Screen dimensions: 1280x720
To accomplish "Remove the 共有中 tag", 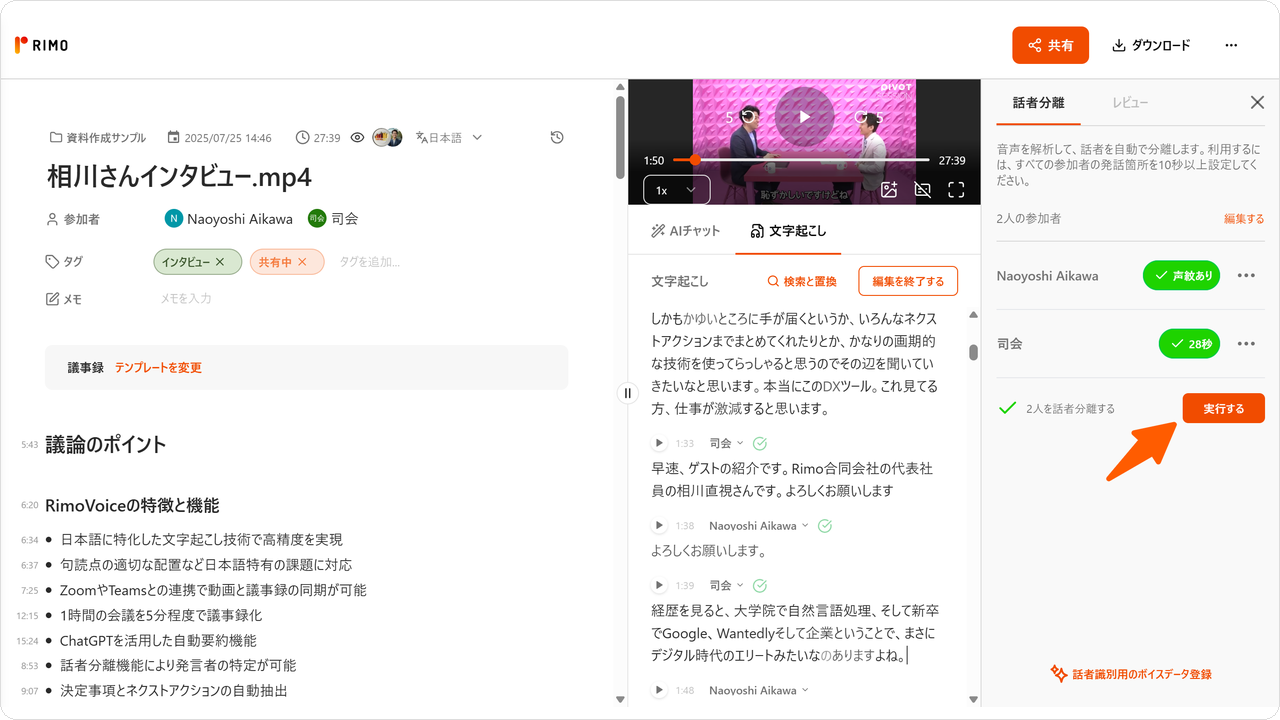I will 302,262.
